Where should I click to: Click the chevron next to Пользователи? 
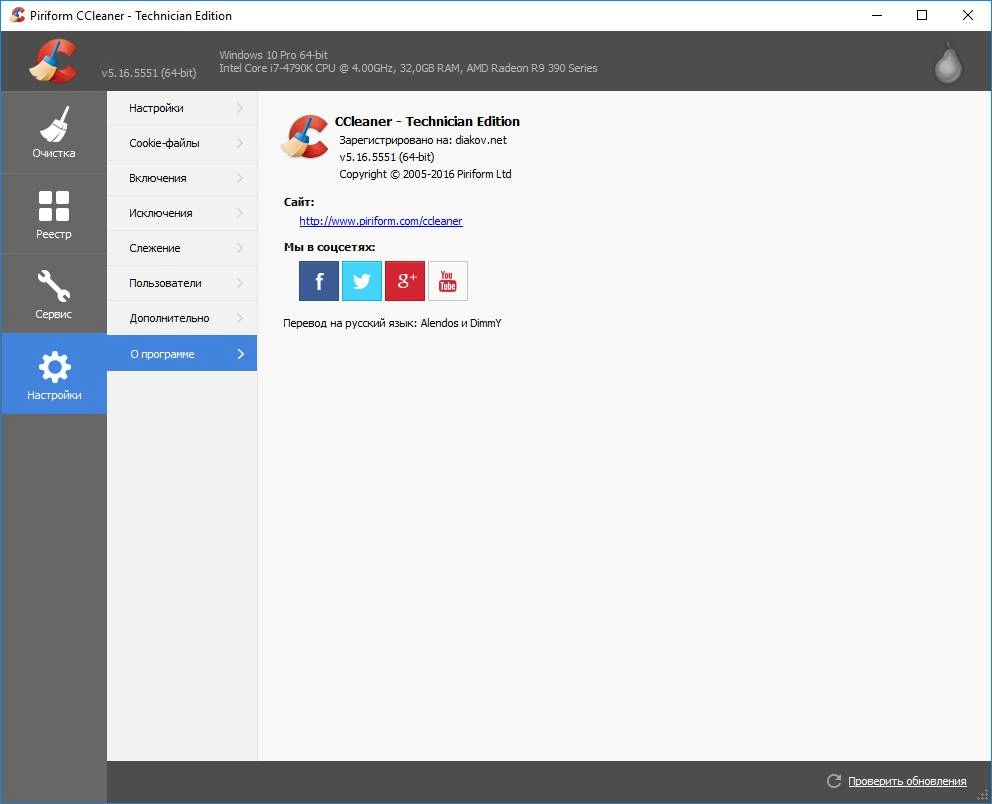click(x=240, y=283)
